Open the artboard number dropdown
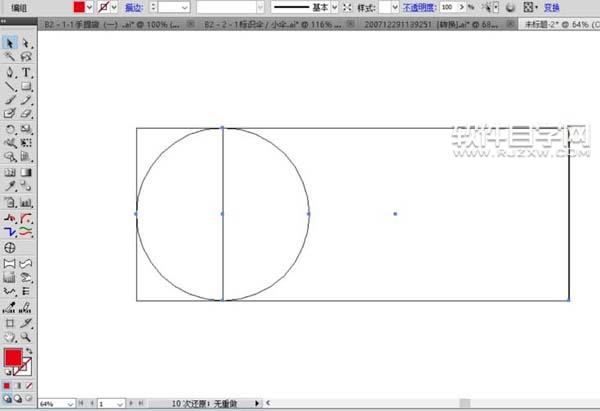This screenshot has height=411, width=600. [120, 404]
